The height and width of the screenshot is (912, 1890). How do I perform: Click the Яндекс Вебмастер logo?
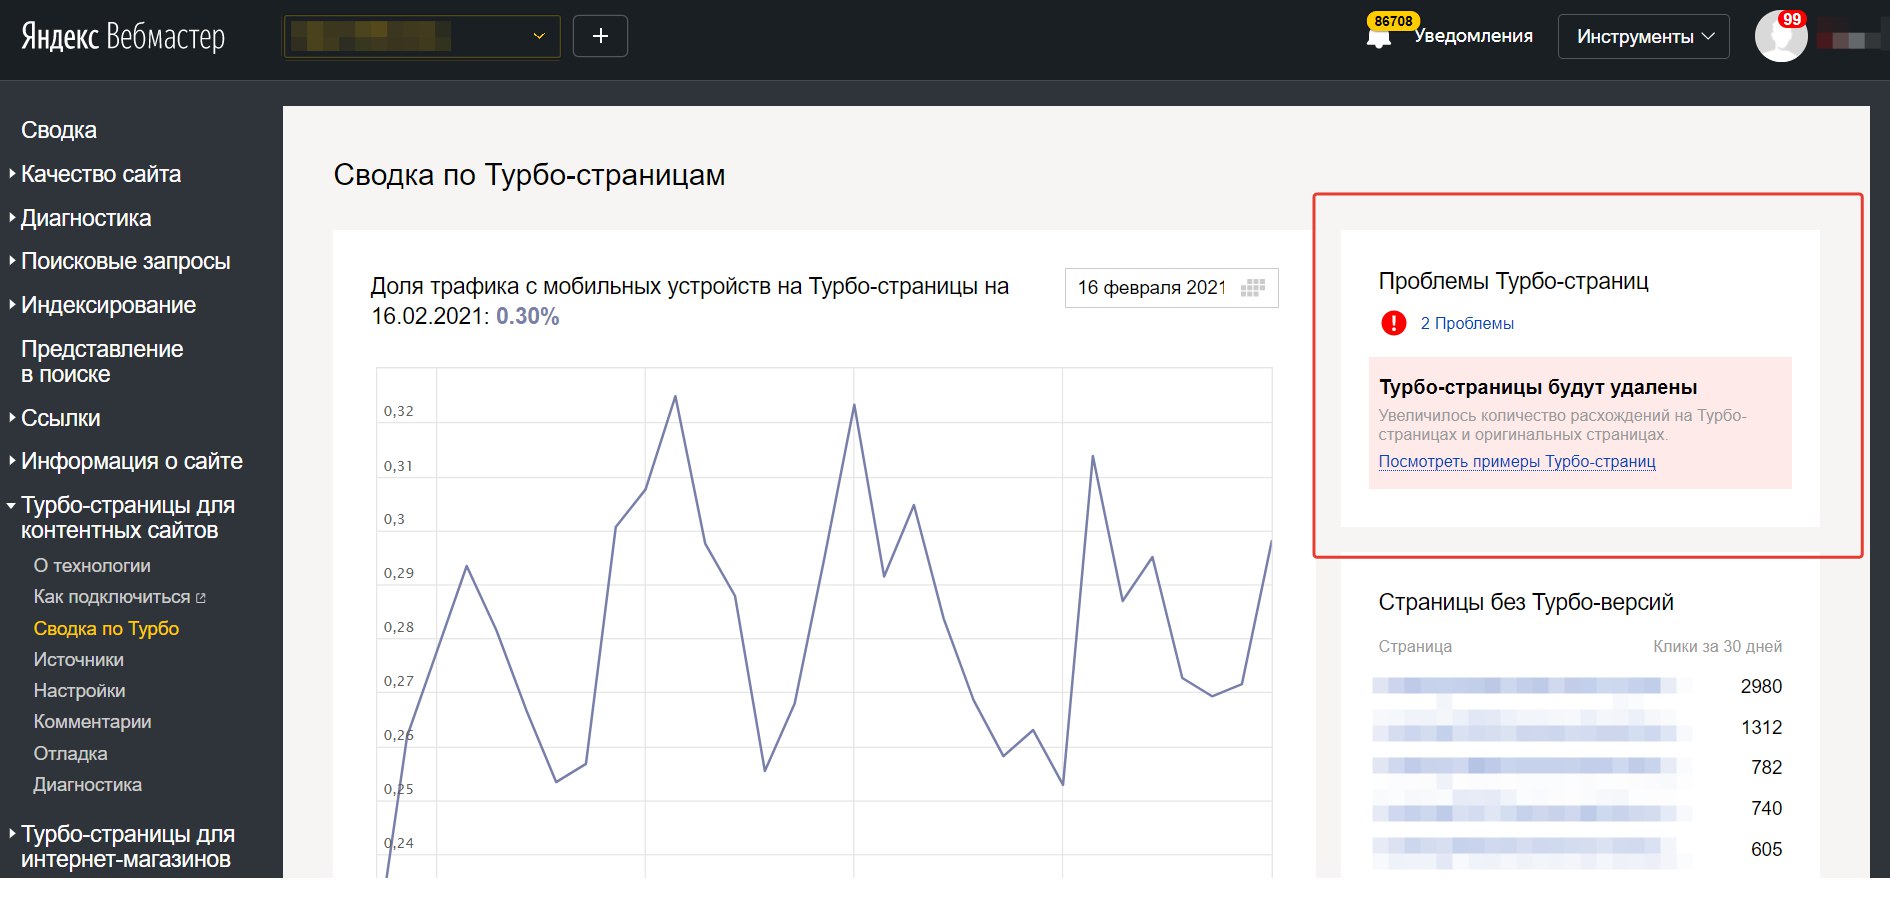(123, 37)
